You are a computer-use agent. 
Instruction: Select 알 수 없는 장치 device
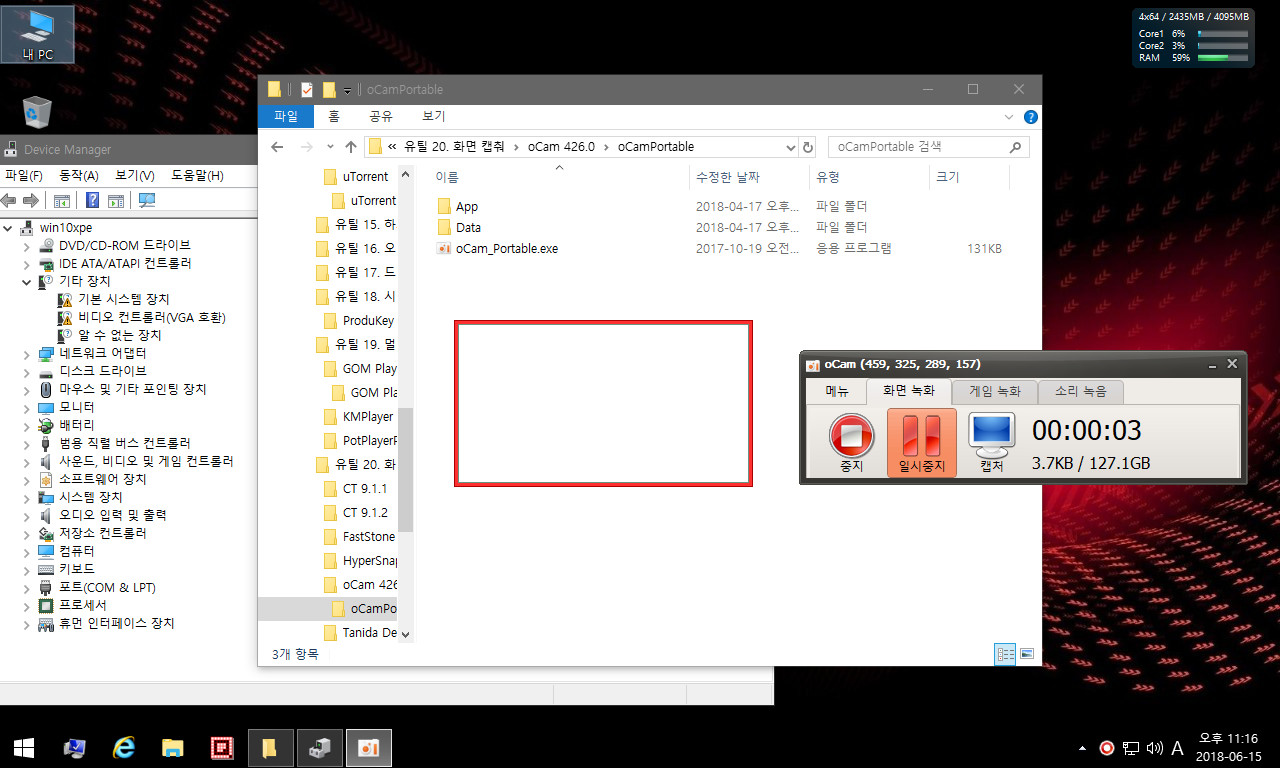tap(119, 335)
